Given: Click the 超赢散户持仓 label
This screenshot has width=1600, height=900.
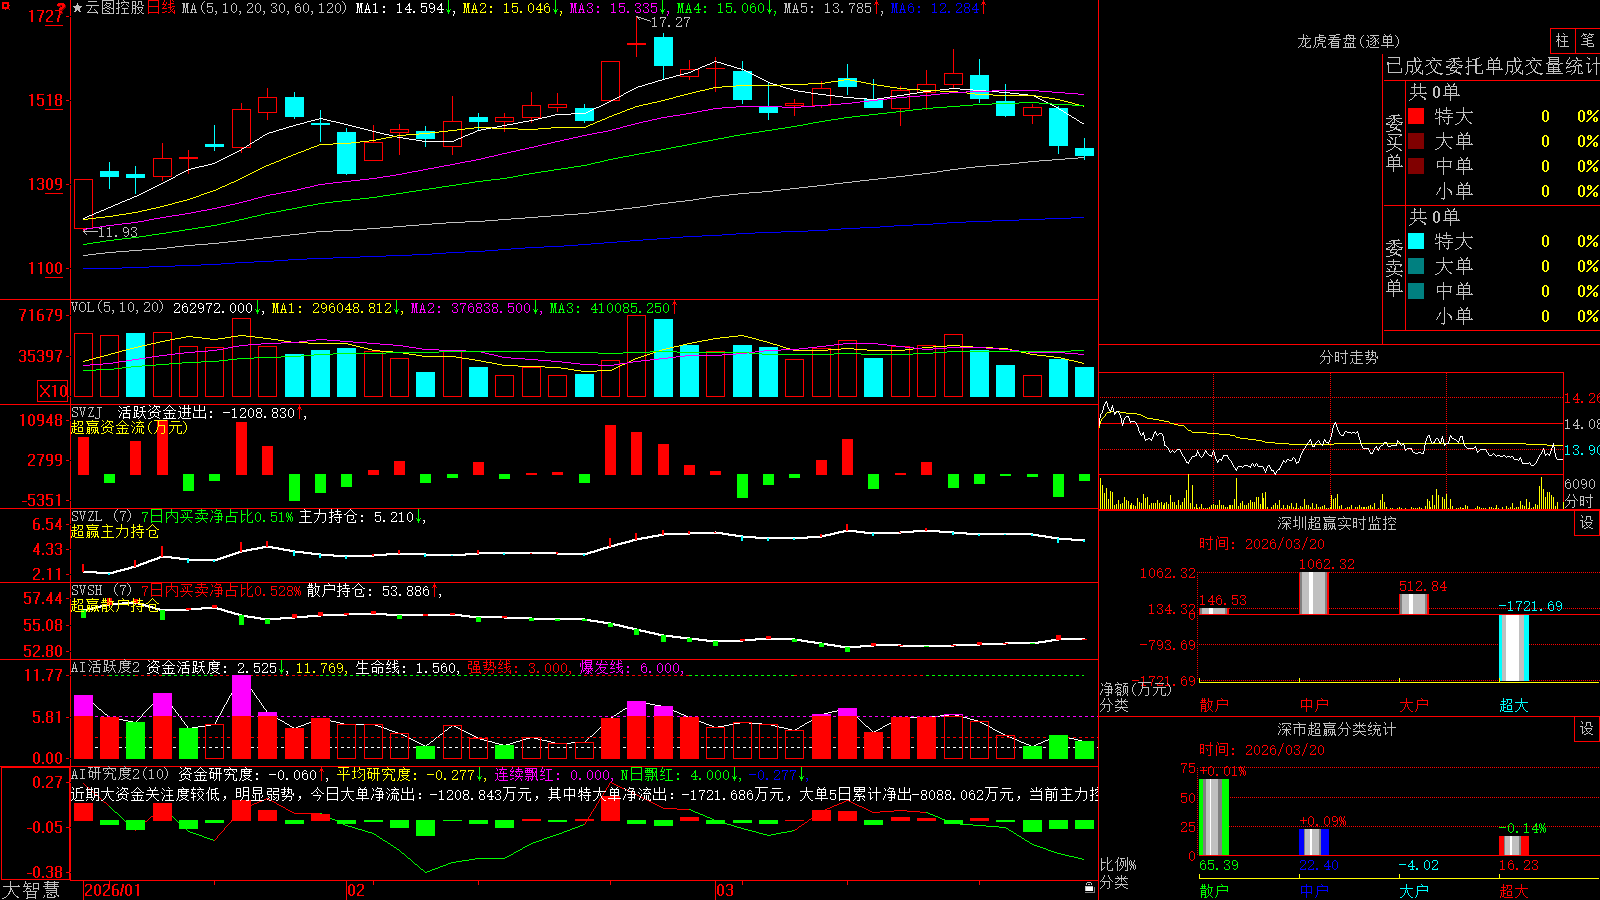Looking at the screenshot, I should [x=115, y=605].
